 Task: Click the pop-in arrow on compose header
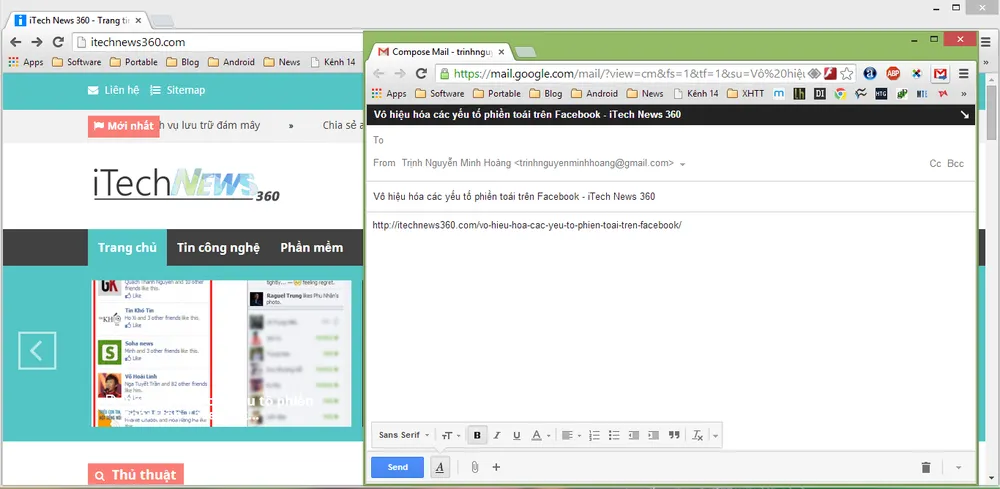click(965, 115)
